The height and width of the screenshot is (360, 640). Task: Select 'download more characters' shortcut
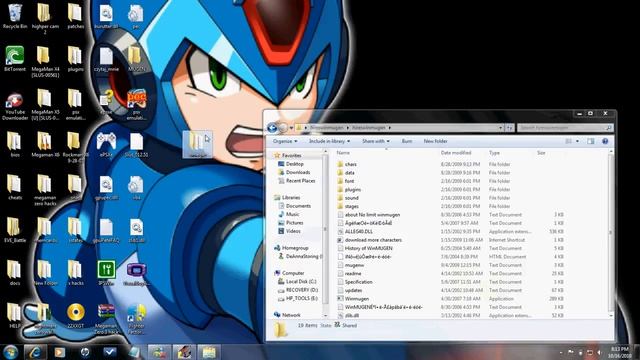pyautogui.click(x=451, y=240)
